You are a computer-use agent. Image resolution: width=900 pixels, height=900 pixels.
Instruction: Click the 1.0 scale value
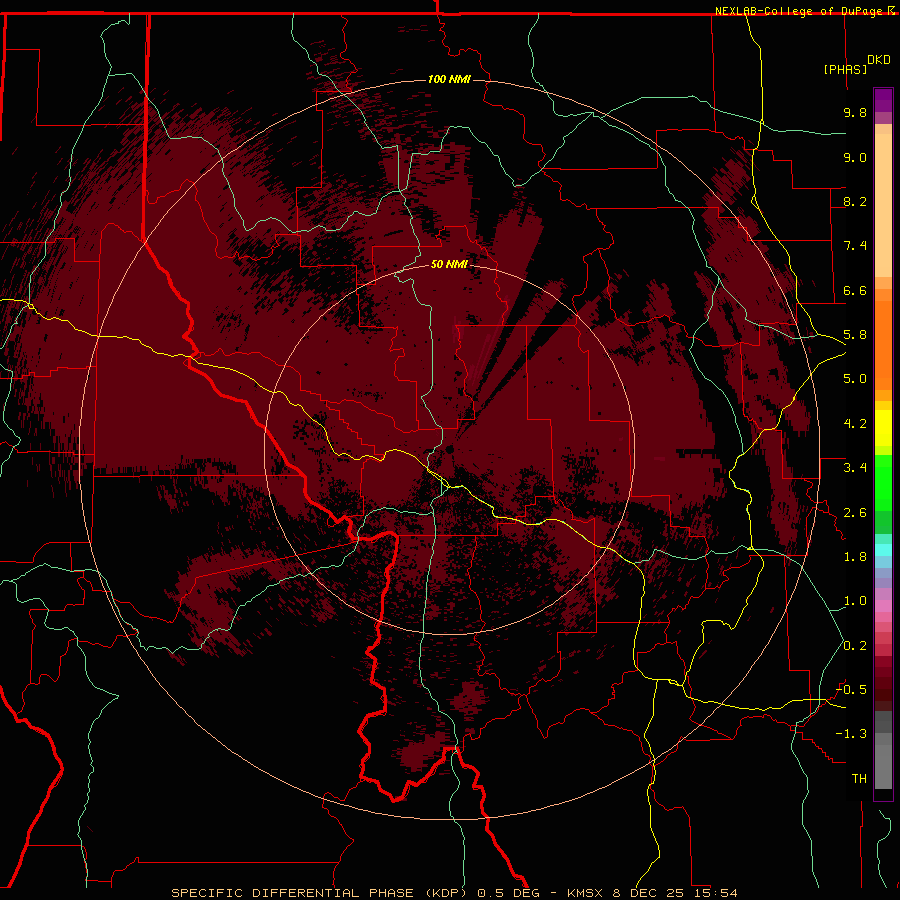[x=855, y=601]
